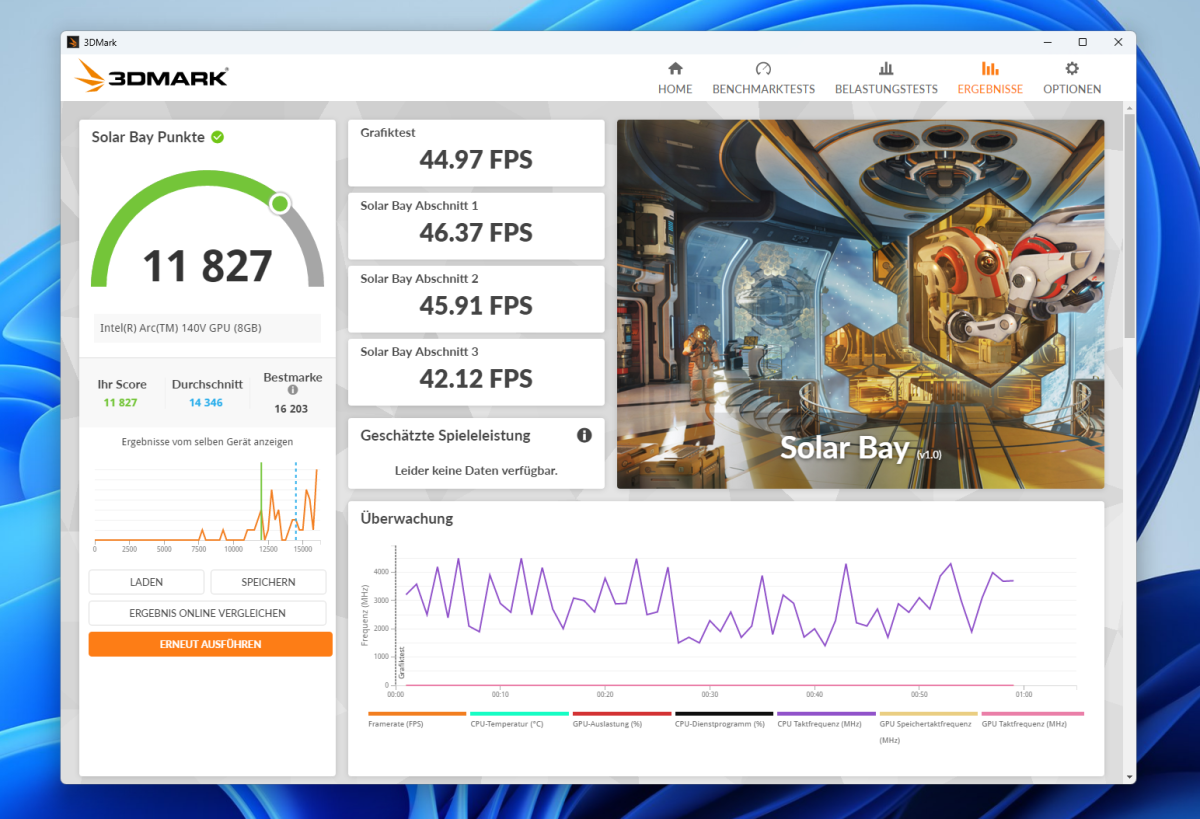The image size is (1200, 819).
Task: Click the scrollbar up arrow
Action: tap(1130, 107)
